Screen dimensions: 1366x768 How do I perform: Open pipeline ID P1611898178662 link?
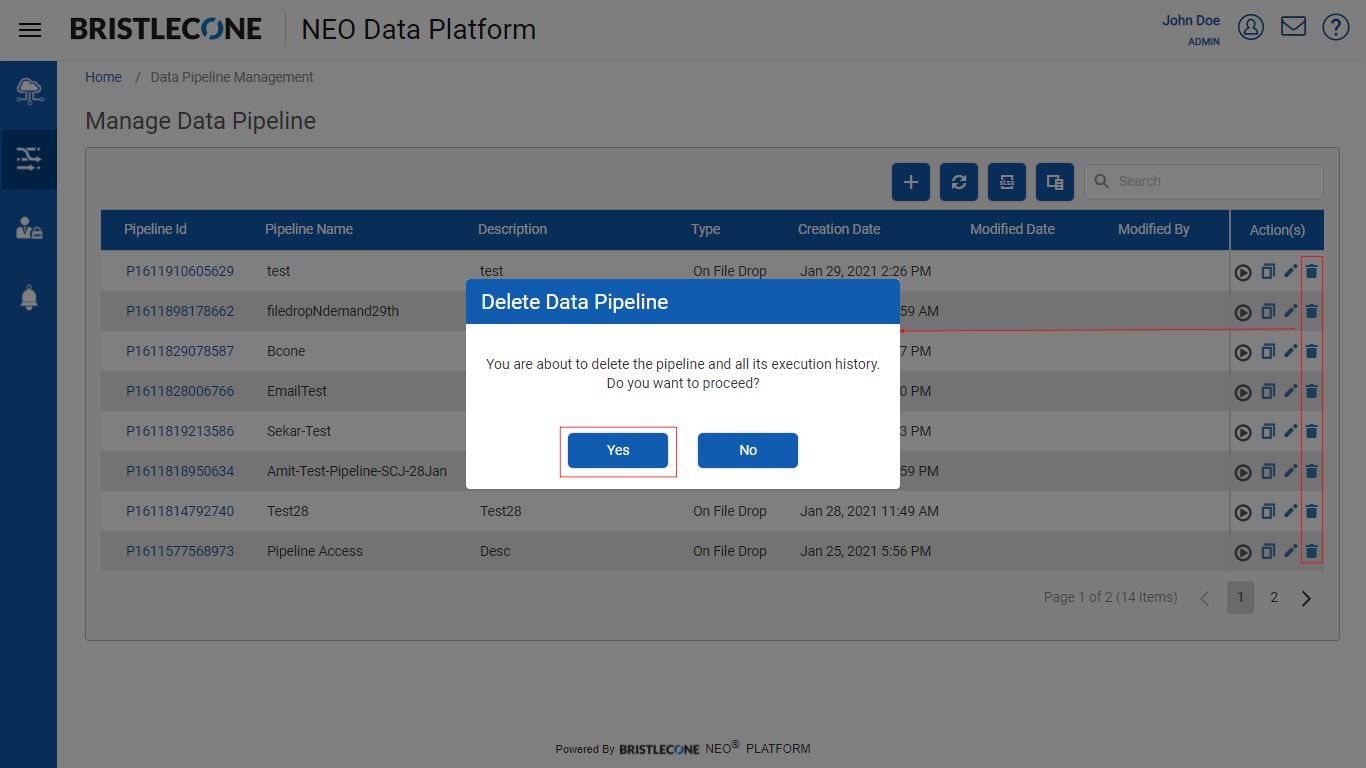[180, 311]
